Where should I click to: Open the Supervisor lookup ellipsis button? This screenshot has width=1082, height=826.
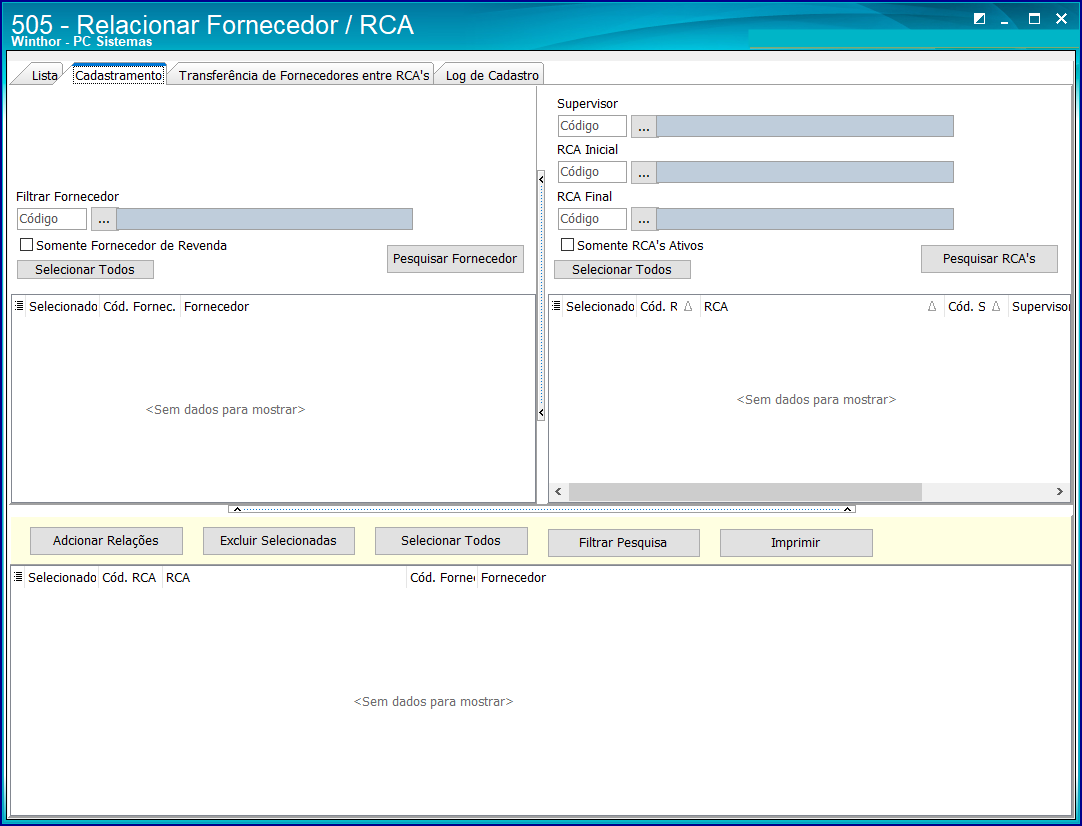point(644,127)
